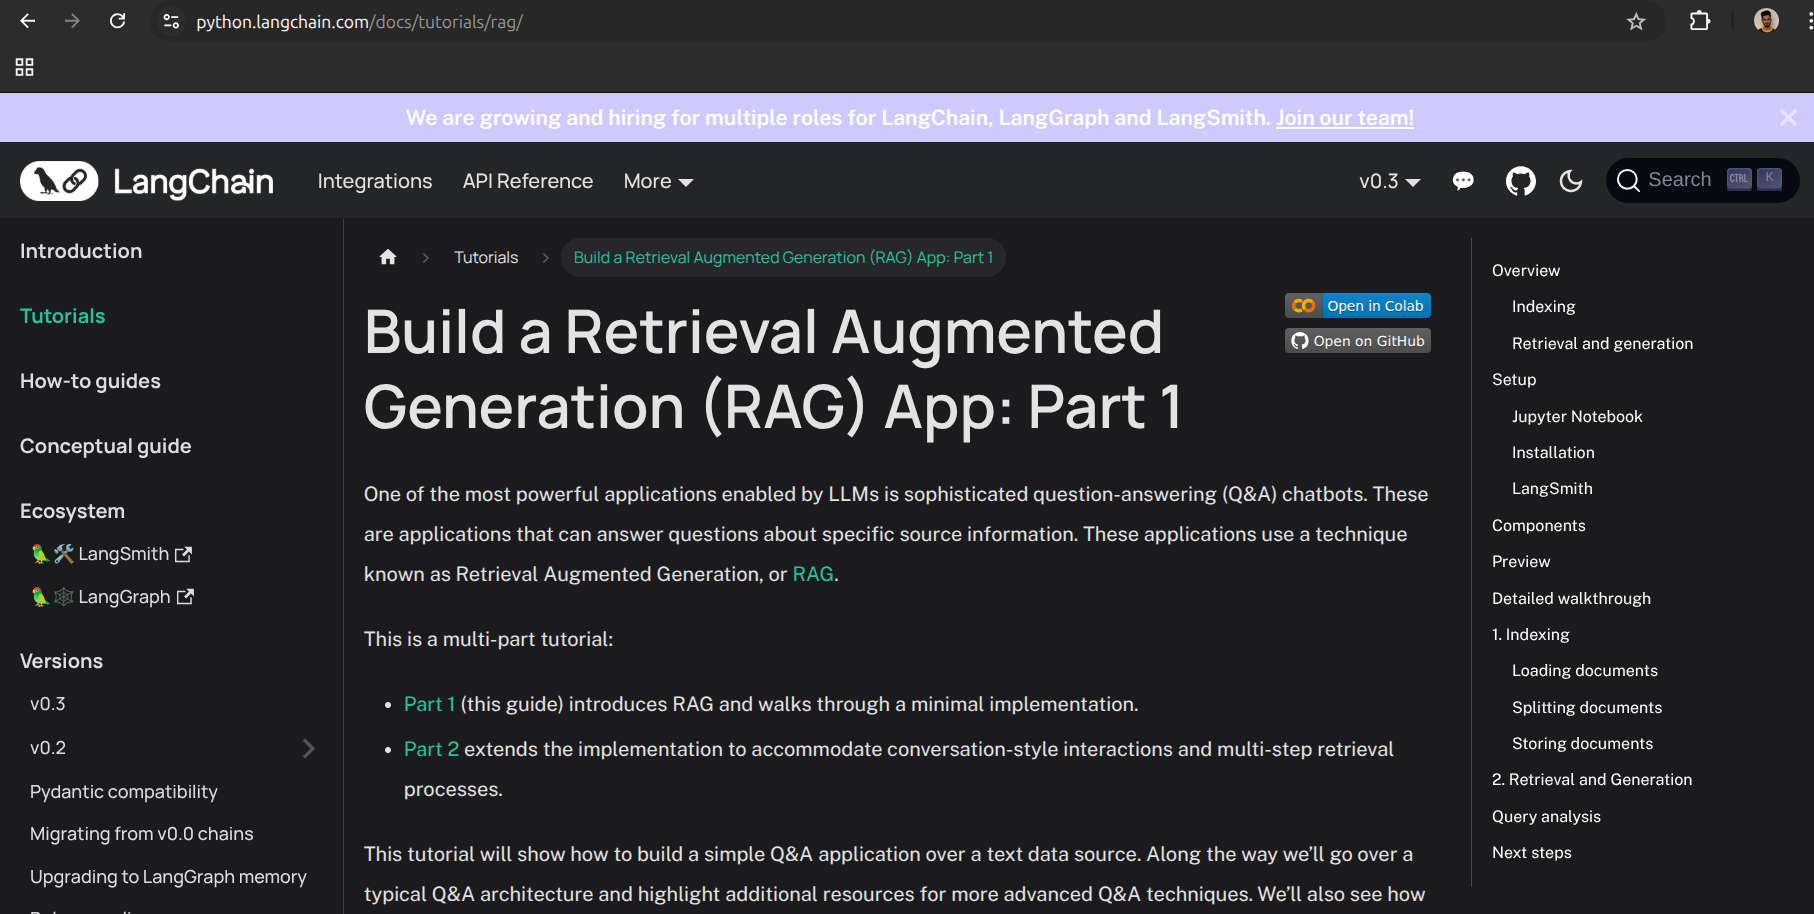Image resolution: width=1814 pixels, height=914 pixels.
Task: Open the More dropdown menu
Action: [658, 181]
